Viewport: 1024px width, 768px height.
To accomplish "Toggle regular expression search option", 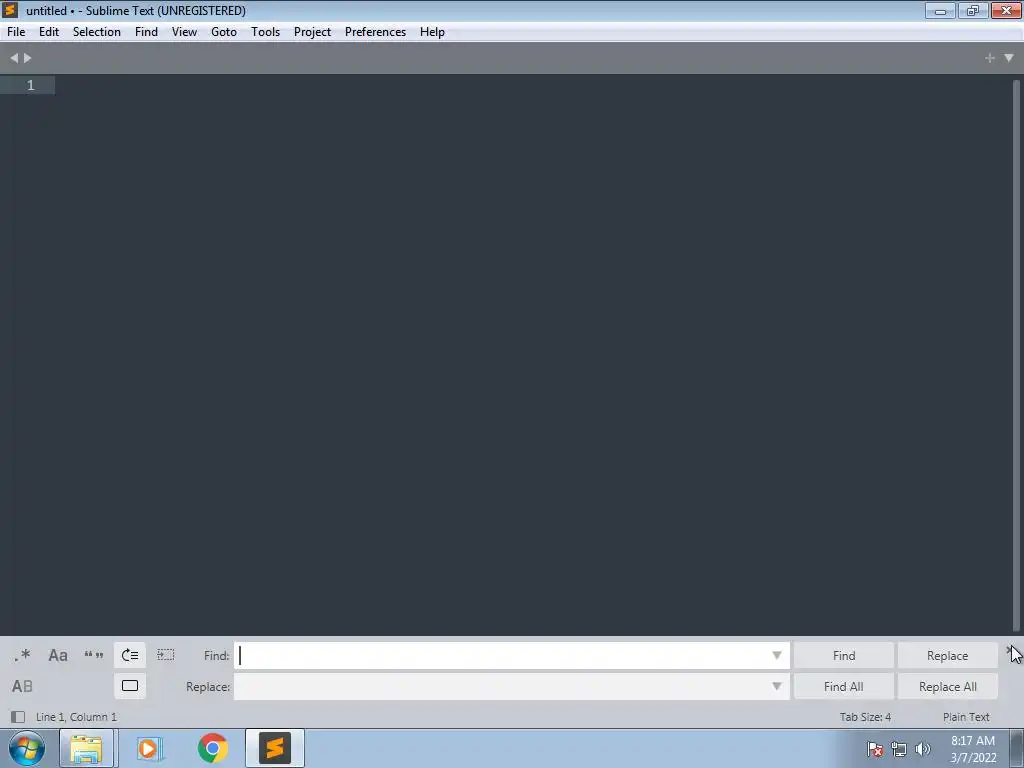I will click(x=22, y=655).
